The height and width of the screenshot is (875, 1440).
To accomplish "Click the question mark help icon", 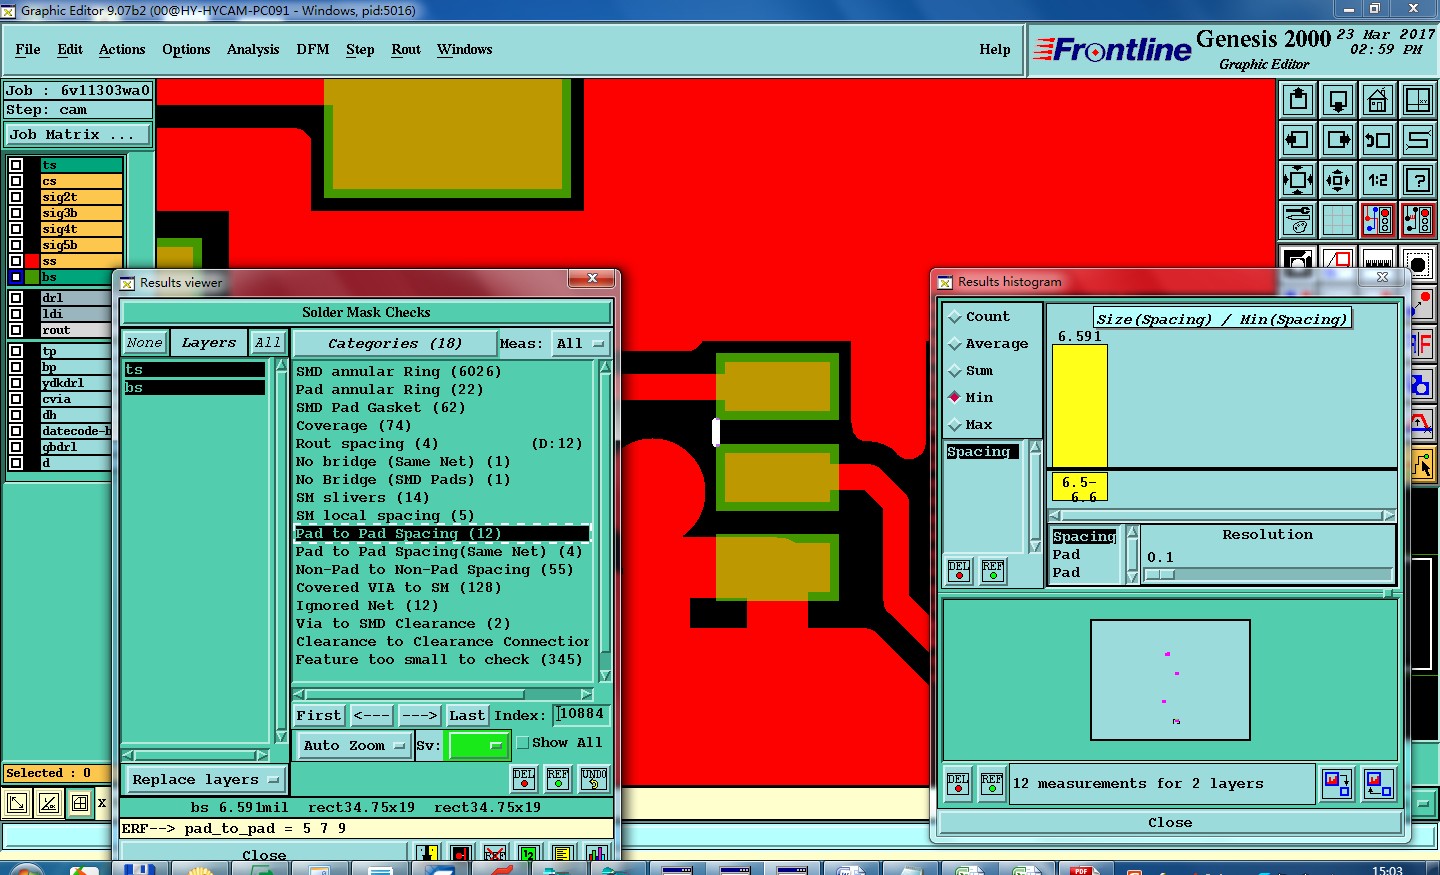I will pyautogui.click(x=1418, y=180).
